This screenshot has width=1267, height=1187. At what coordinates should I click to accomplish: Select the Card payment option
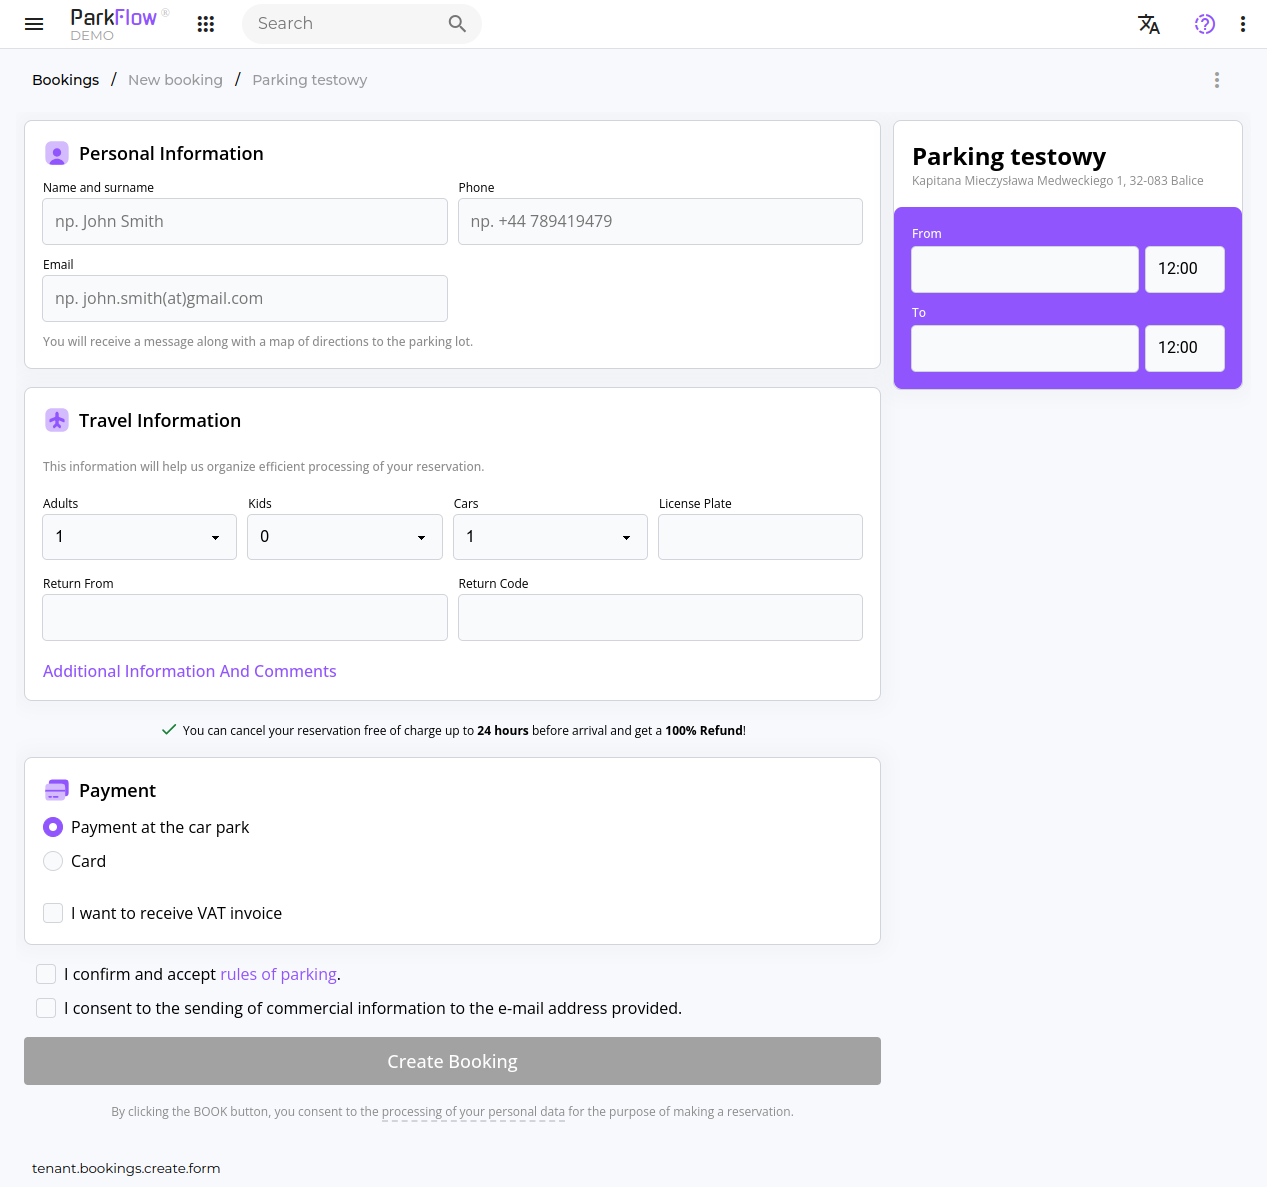point(52,861)
